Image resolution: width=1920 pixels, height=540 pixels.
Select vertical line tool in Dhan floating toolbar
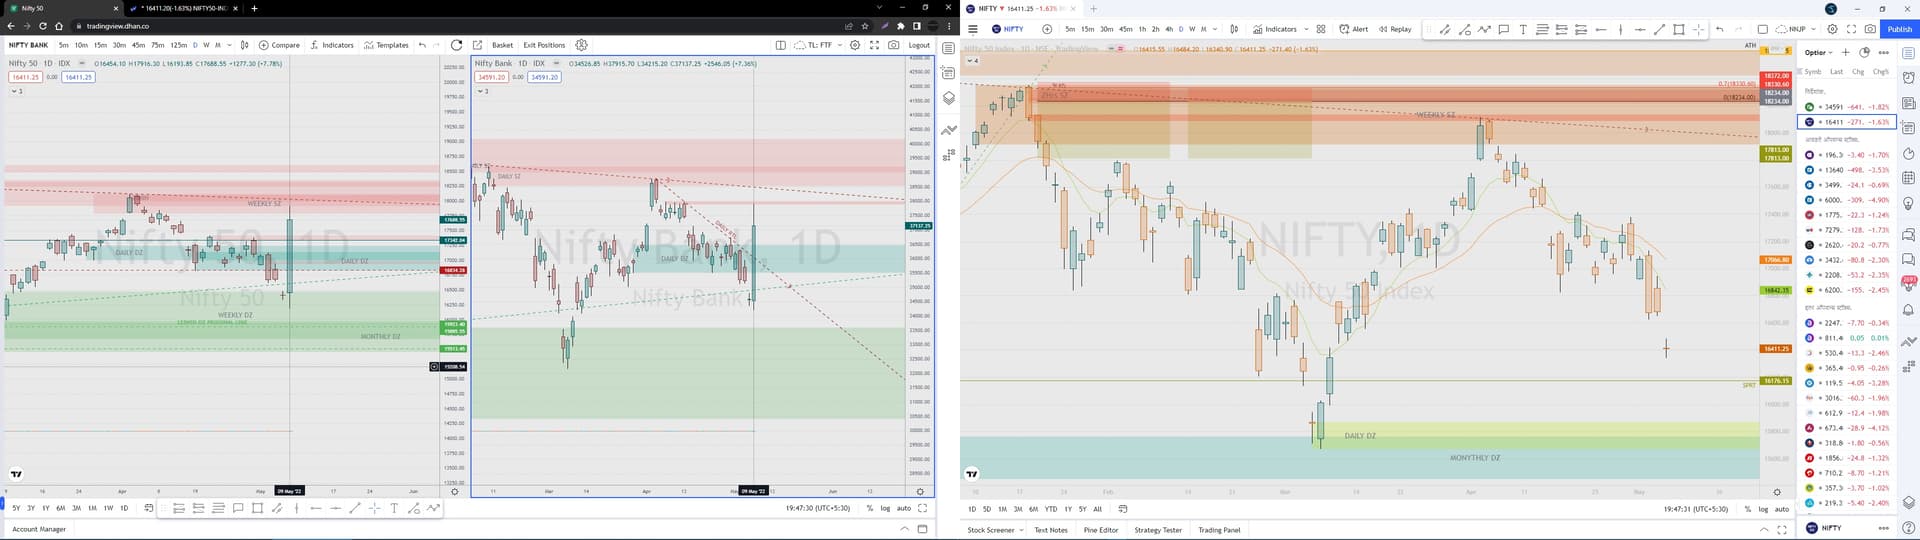pyautogui.click(x=296, y=508)
